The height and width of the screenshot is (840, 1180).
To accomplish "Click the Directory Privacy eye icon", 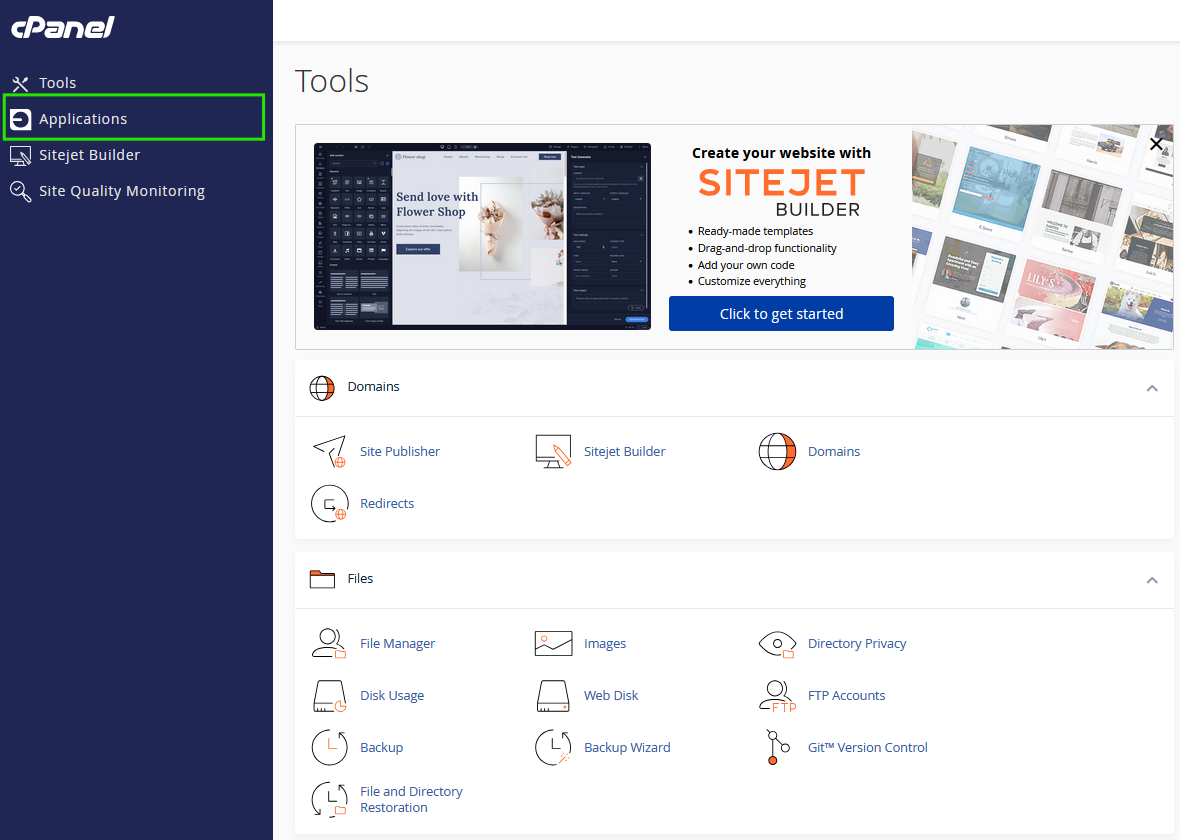I will click(777, 644).
